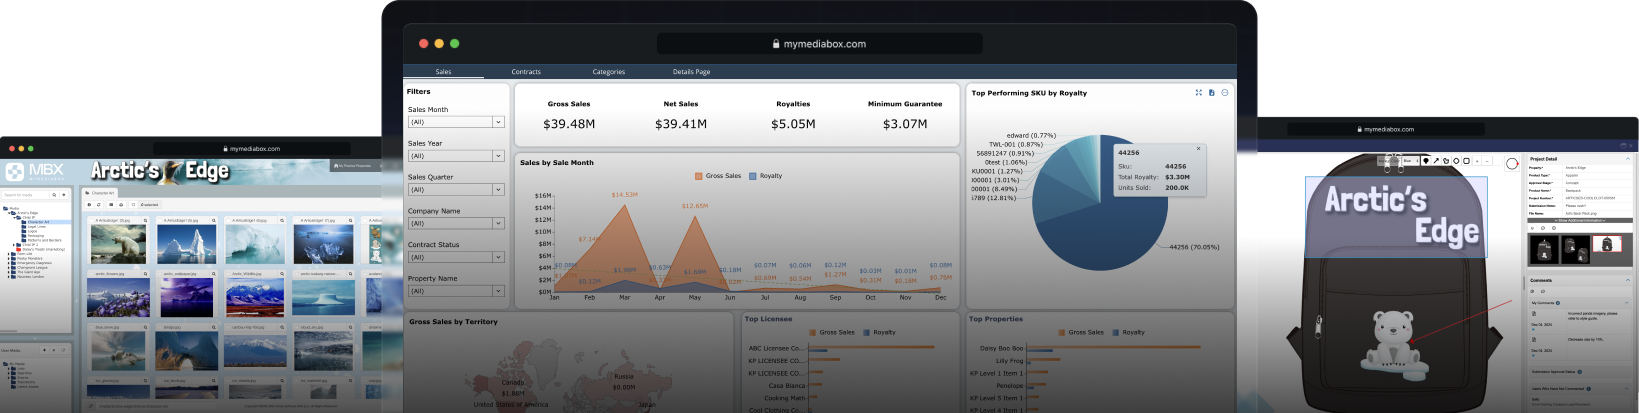Viewport: 1639px width, 413px height.
Task: Go to the Details Page tab
Action: [691, 72]
